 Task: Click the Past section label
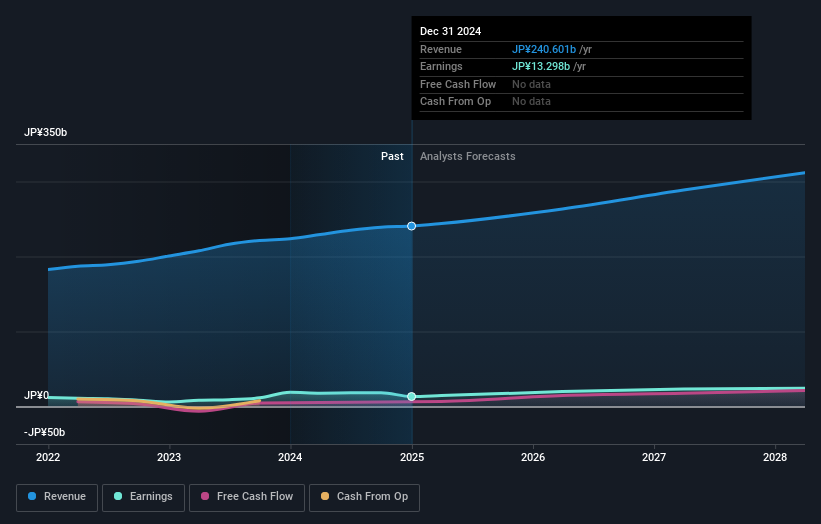pos(392,156)
